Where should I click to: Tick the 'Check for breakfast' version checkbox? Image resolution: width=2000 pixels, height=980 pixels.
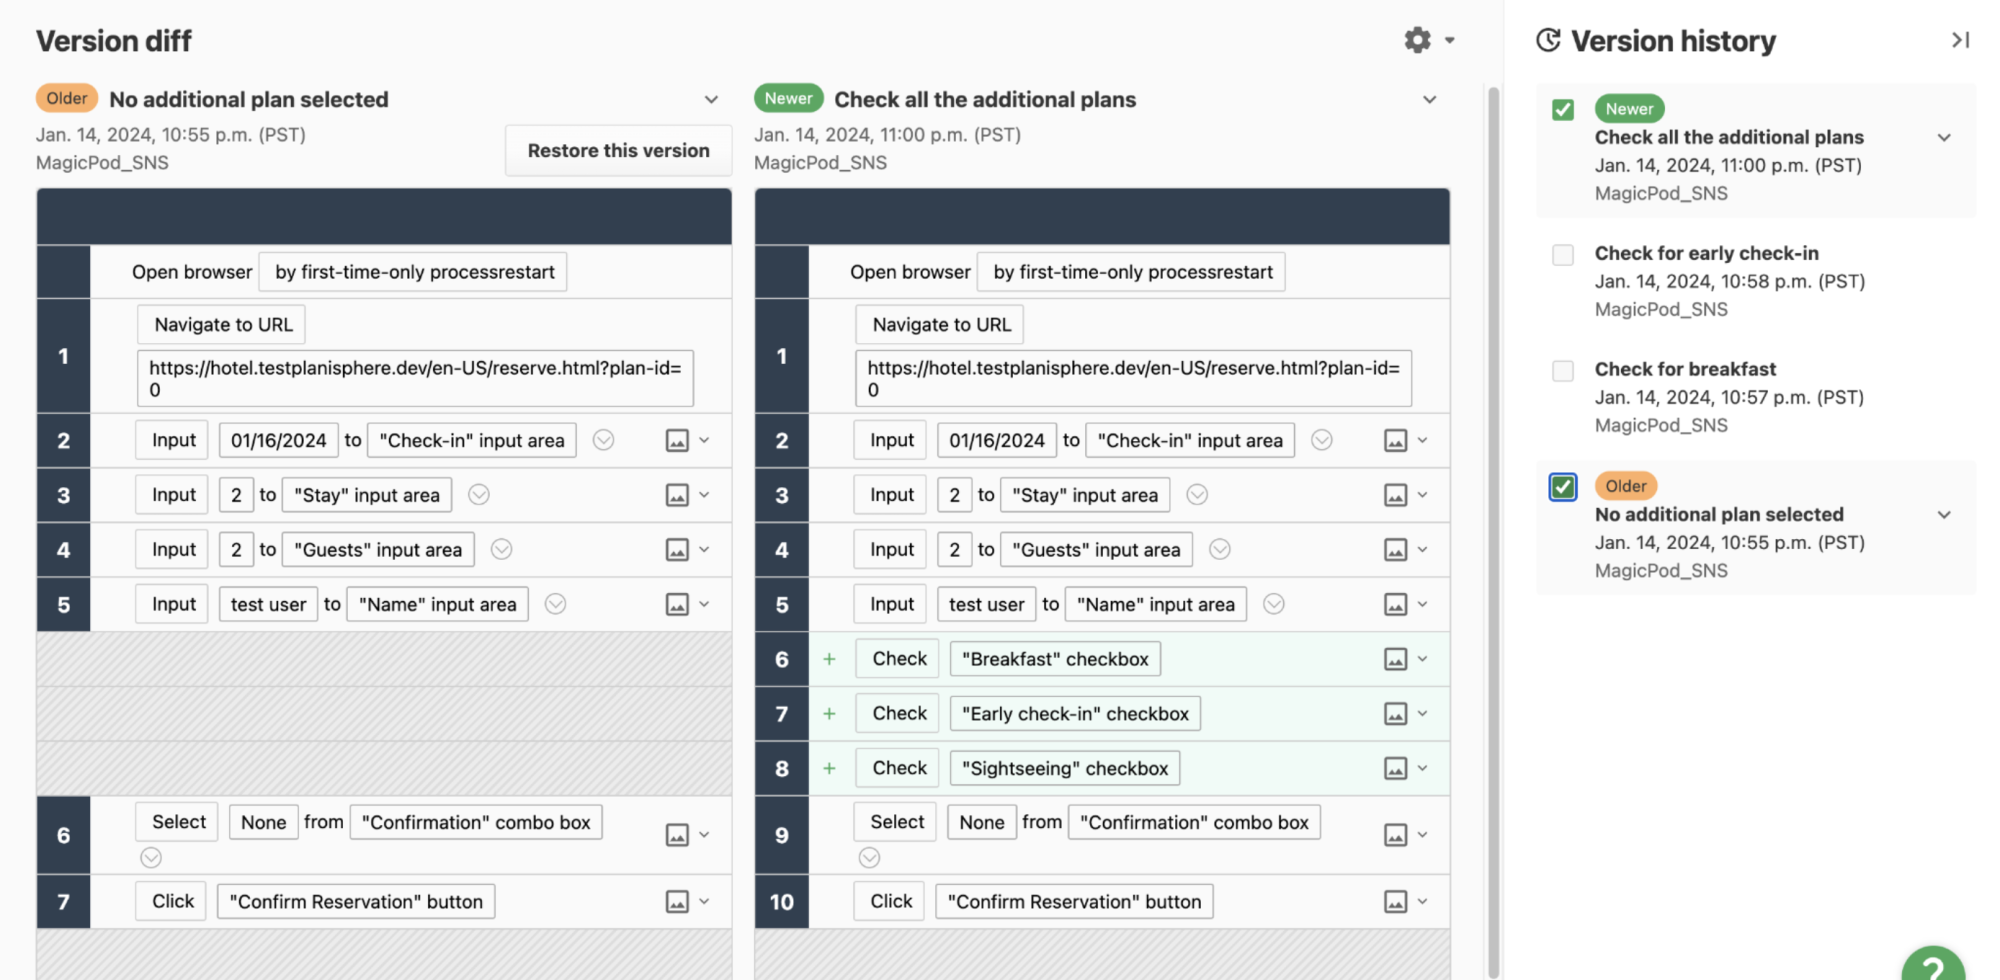click(x=1563, y=371)
